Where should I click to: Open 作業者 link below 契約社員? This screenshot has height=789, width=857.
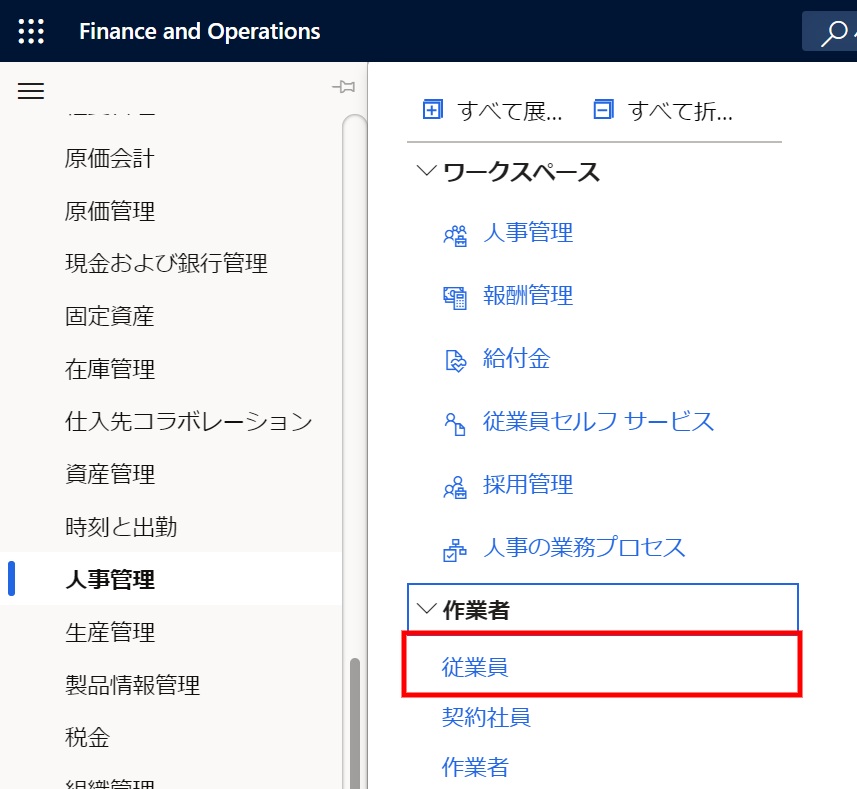click(475, 767)
